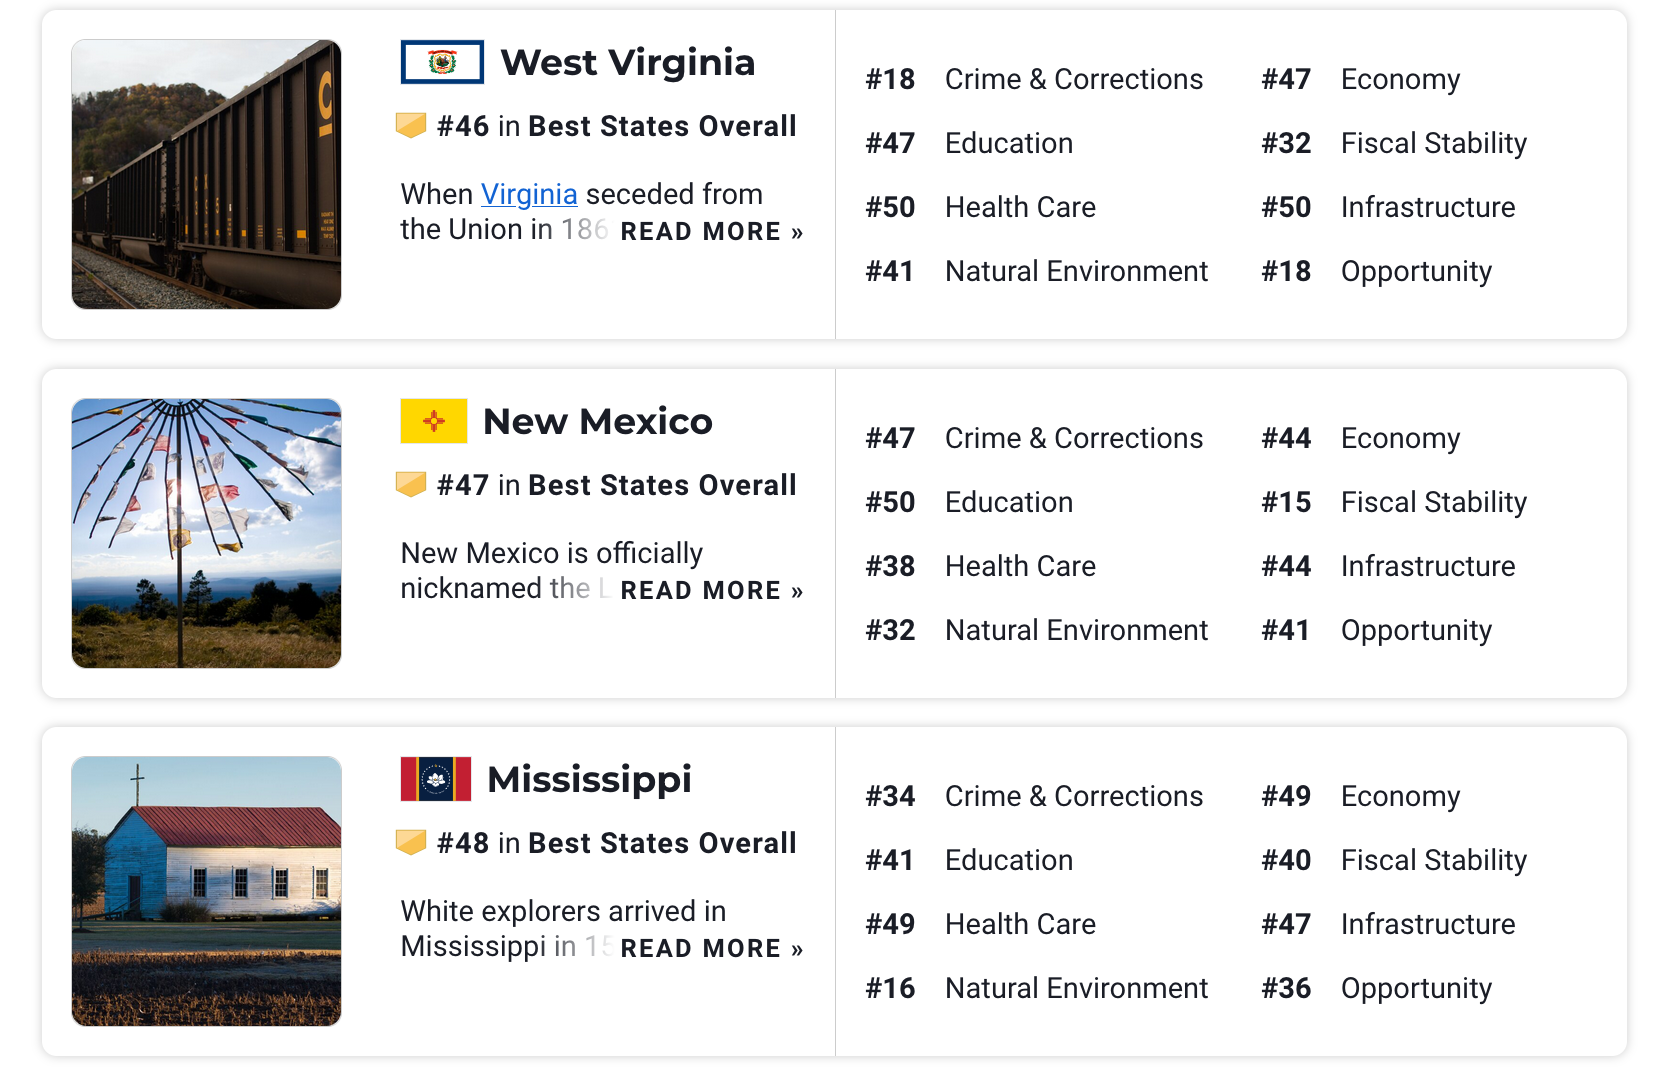Click the New Mexico state flag icon
This screenshot has height=1086, width=1670.
(x=434, y=421)
